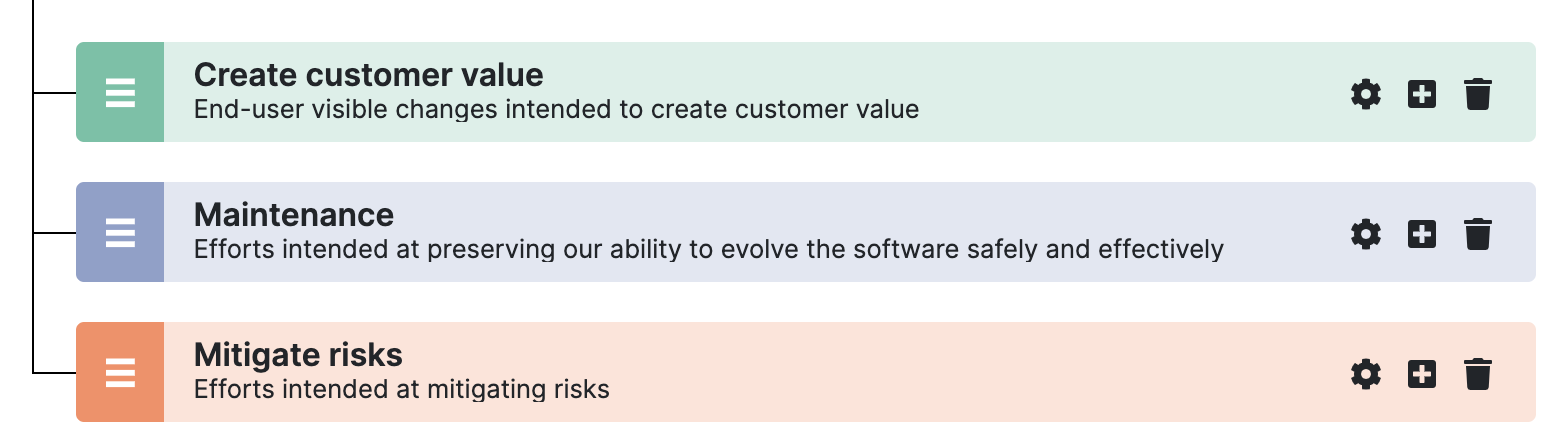Select the Create customer value title
The image size is (1550, 438).
coord(368,75)
